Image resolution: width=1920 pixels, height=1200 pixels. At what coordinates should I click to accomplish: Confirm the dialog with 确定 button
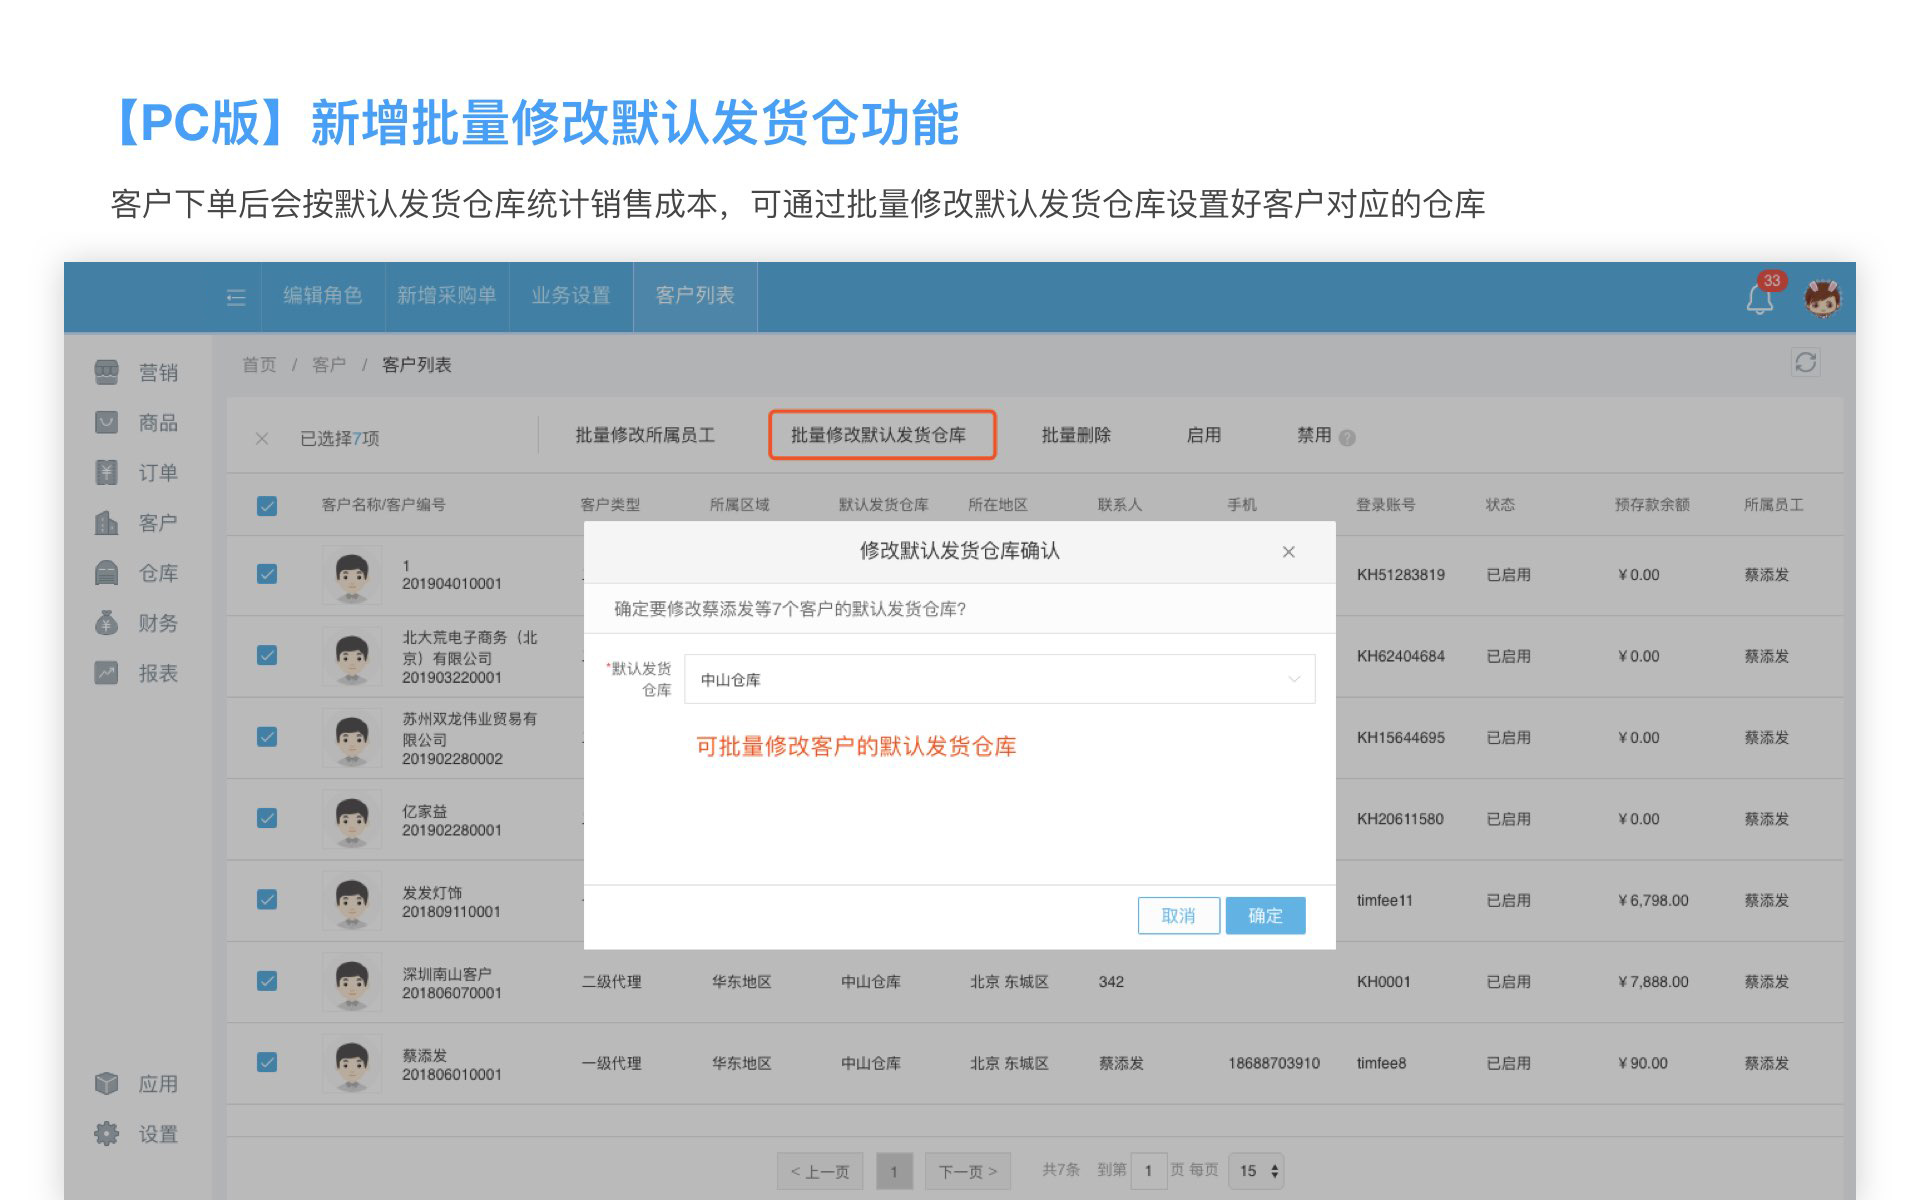1264,915
